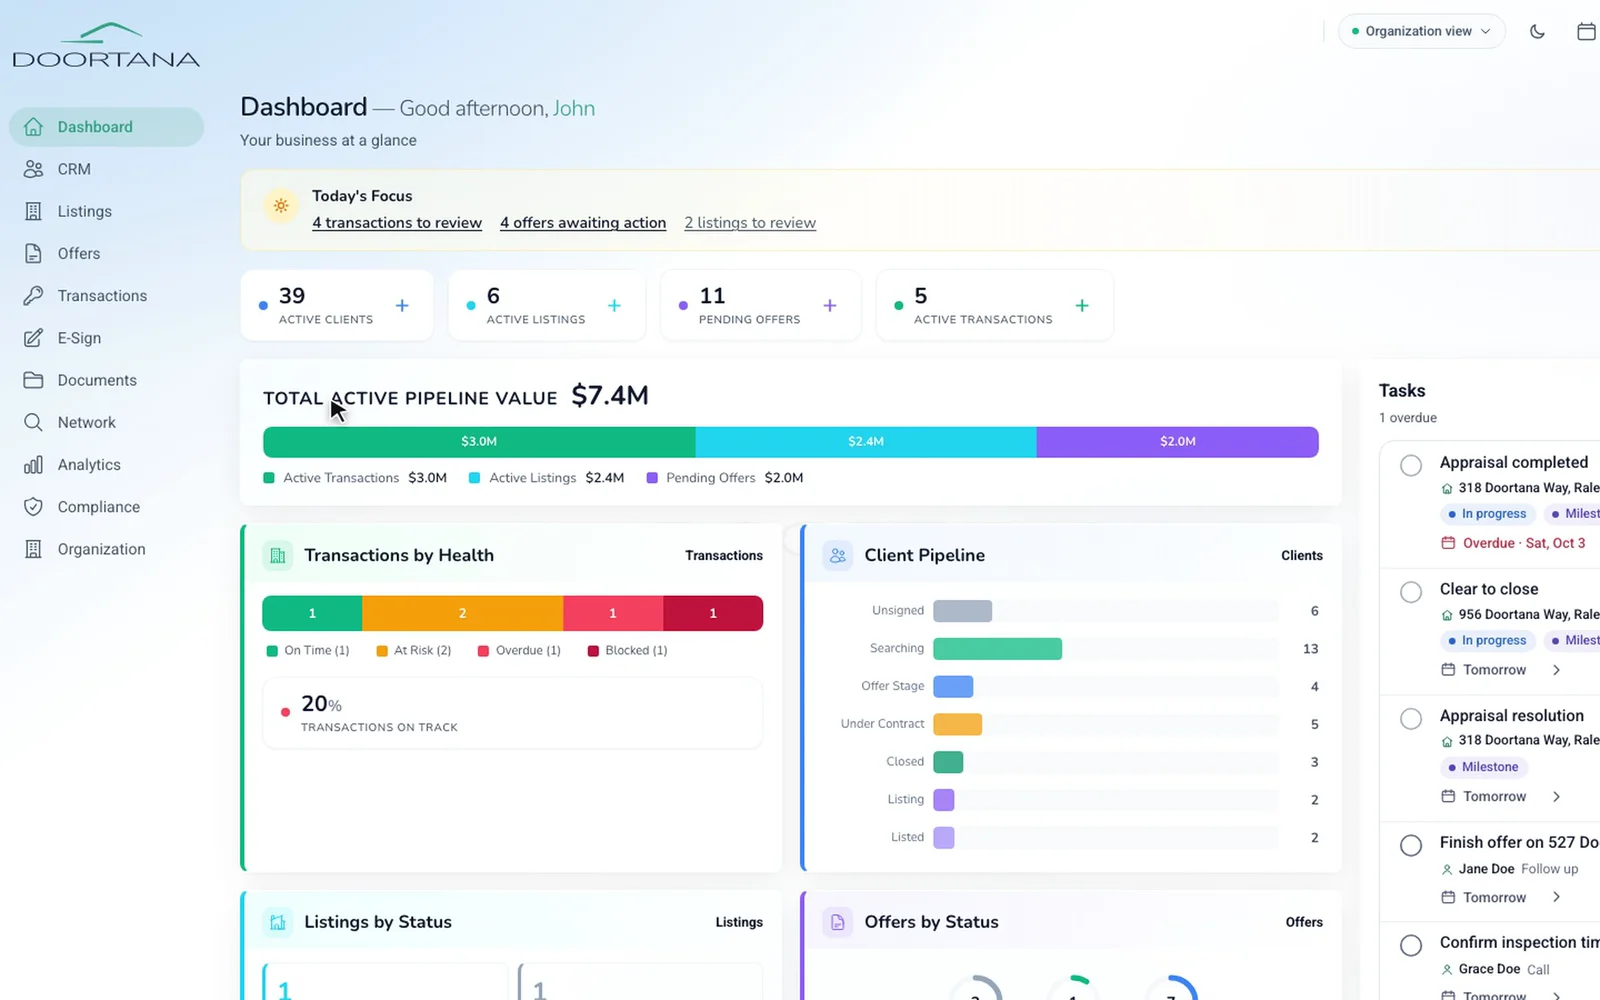
Task: Open Organization in the sidebar
Action: click(x=106, y=549)
